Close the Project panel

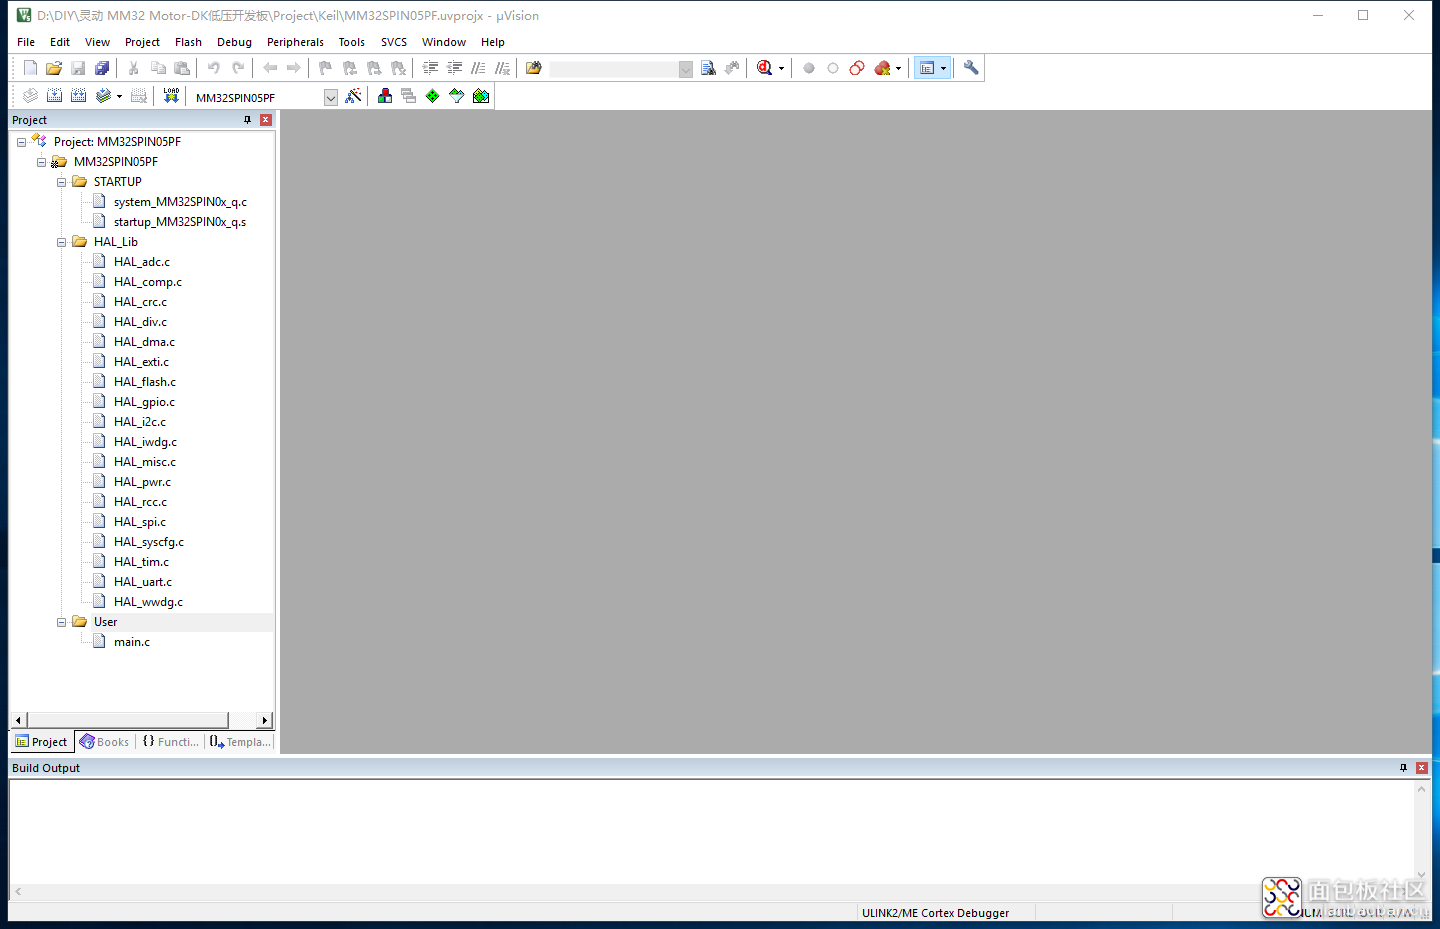(x=266, y=120)
